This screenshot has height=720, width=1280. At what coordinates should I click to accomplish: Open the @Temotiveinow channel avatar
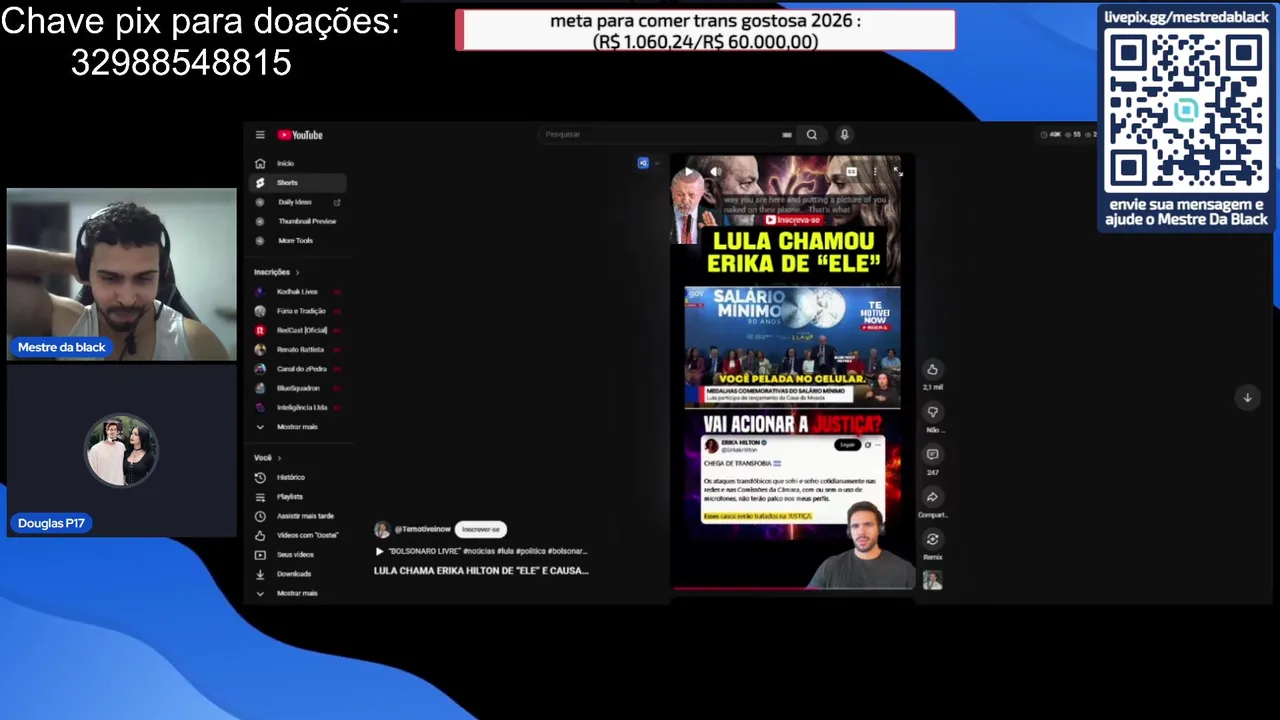pyautogui.click(x=382, y=530)
